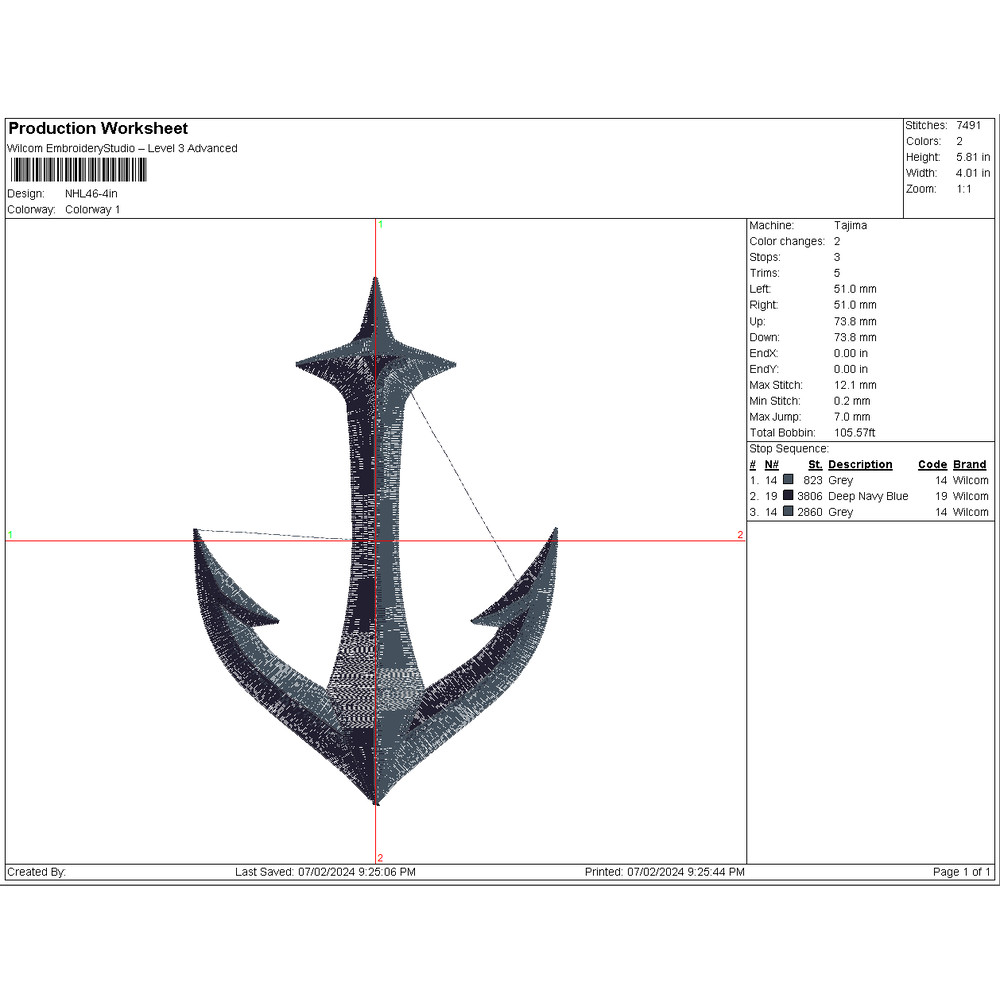Image resolution: width=1000 pixels, height=1000 pixels.
Task: Click the Page 1 of 1 indicator
Action: point(961,872)
